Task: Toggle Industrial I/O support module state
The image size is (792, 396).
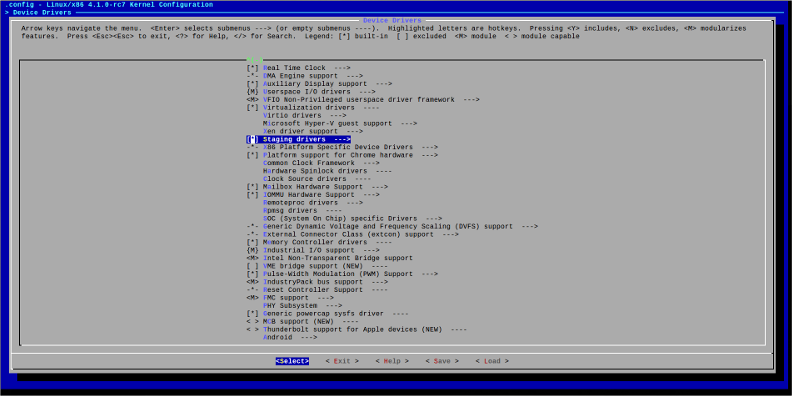Action: 253,251
